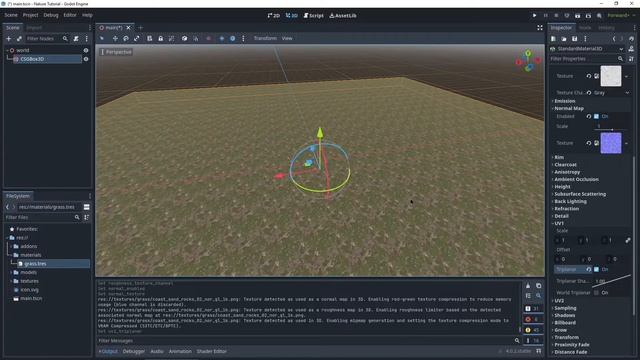This screenshot has height=360, width=640.
Task: Choose the Move Mode tool
Action: (x=115, y=38)
